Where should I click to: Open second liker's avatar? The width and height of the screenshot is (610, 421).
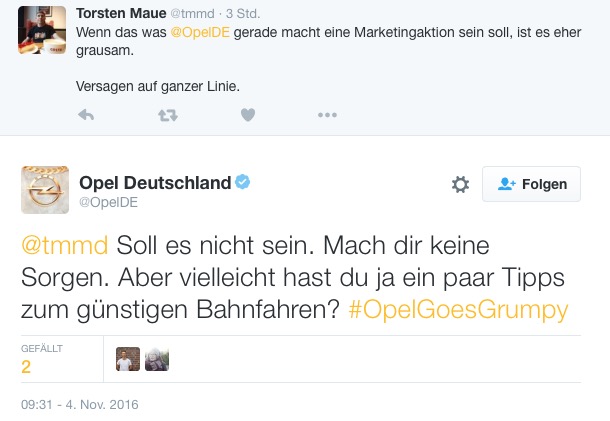click(x=157, y=359)
